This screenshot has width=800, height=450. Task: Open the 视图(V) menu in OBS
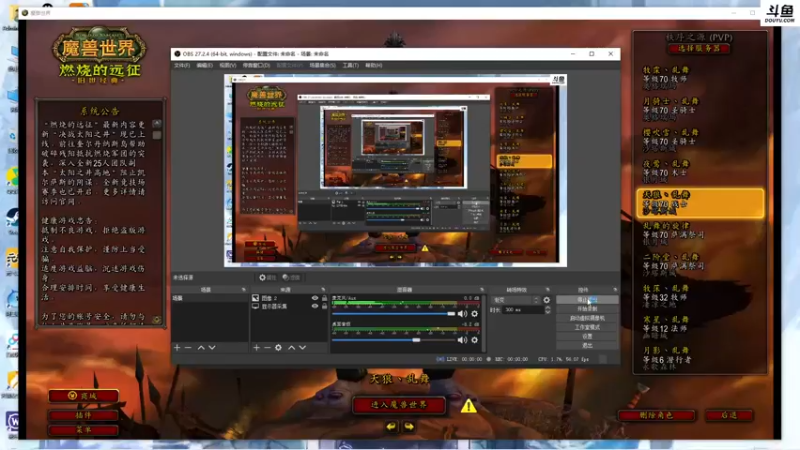point(228,65)
